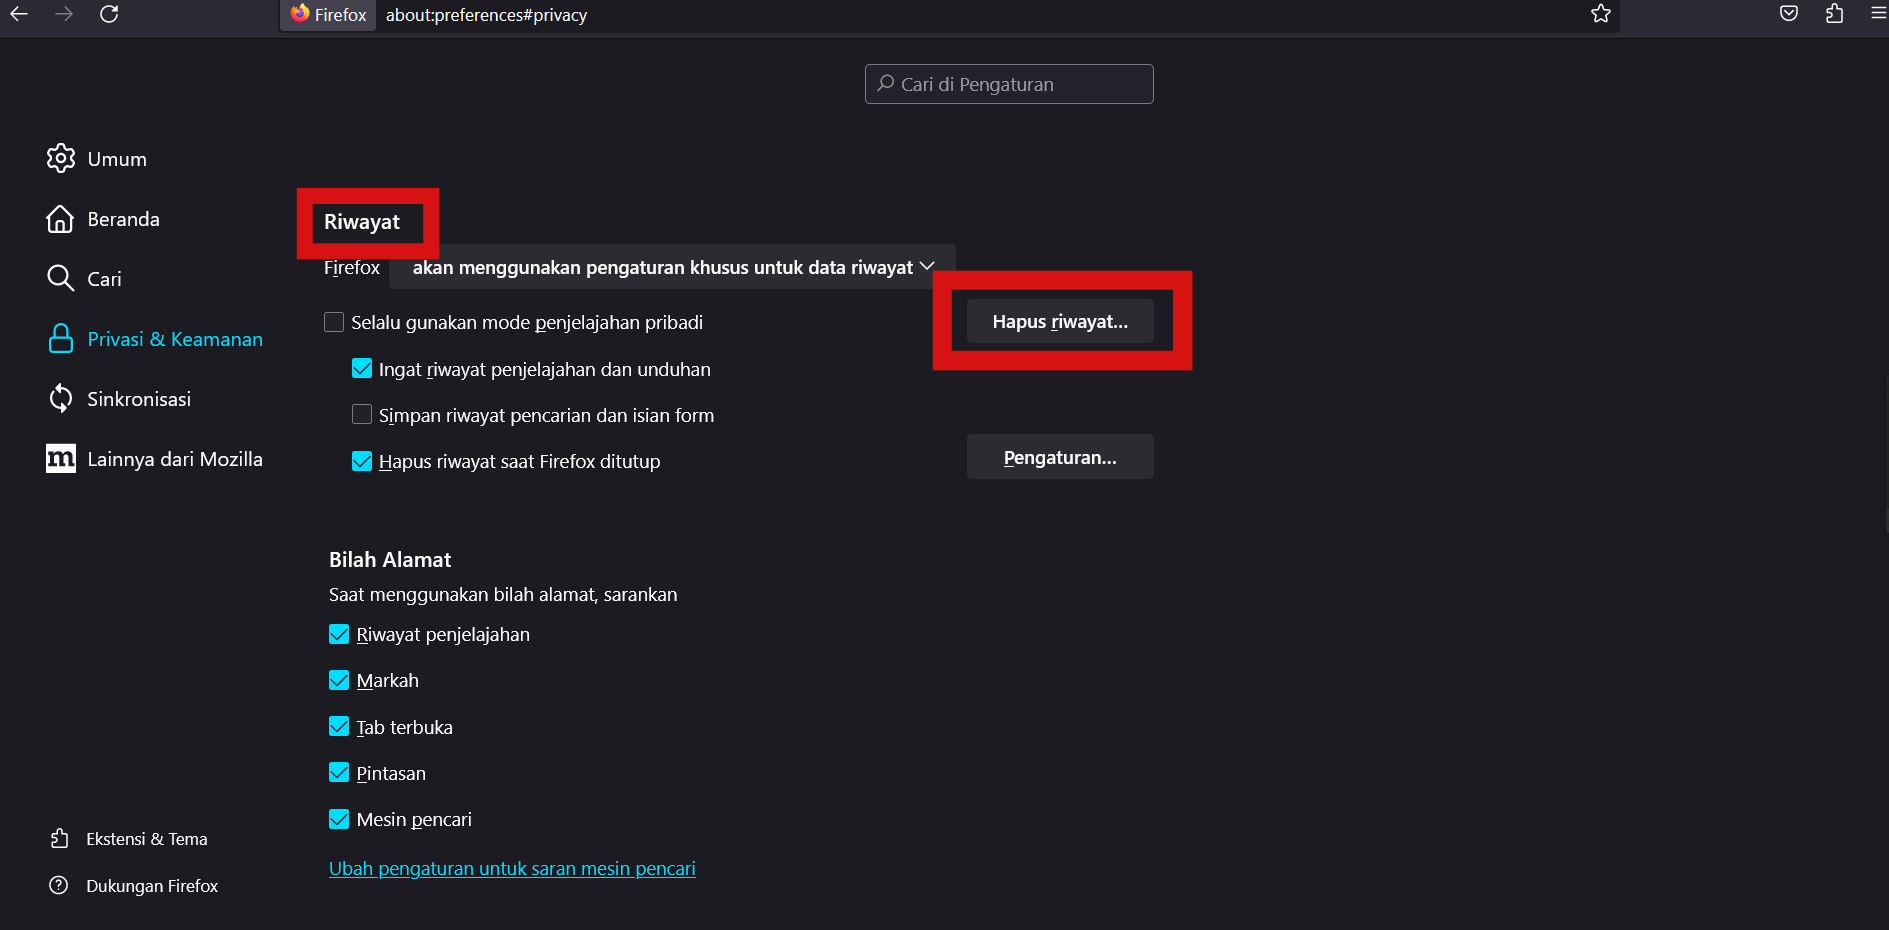Enable 'Selalu gunakan mode penjelajahan pribadi'
Viewport: 1889px width, 930px height.
pyautogui.click(x=334, y=322)
